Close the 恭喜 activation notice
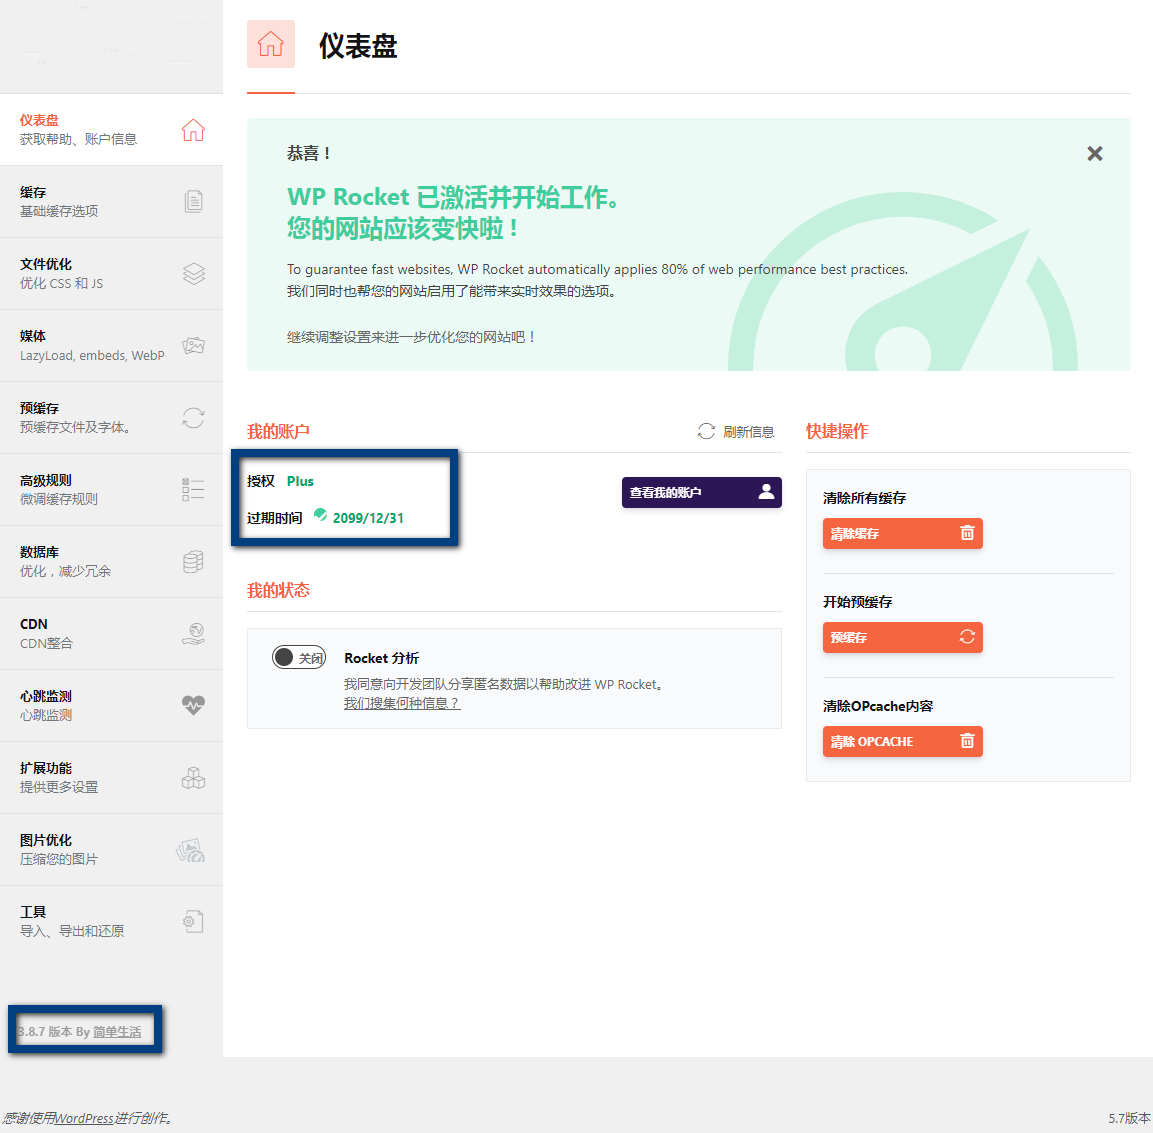This screenshot has height=1133, width=1153. (1095, 153)
